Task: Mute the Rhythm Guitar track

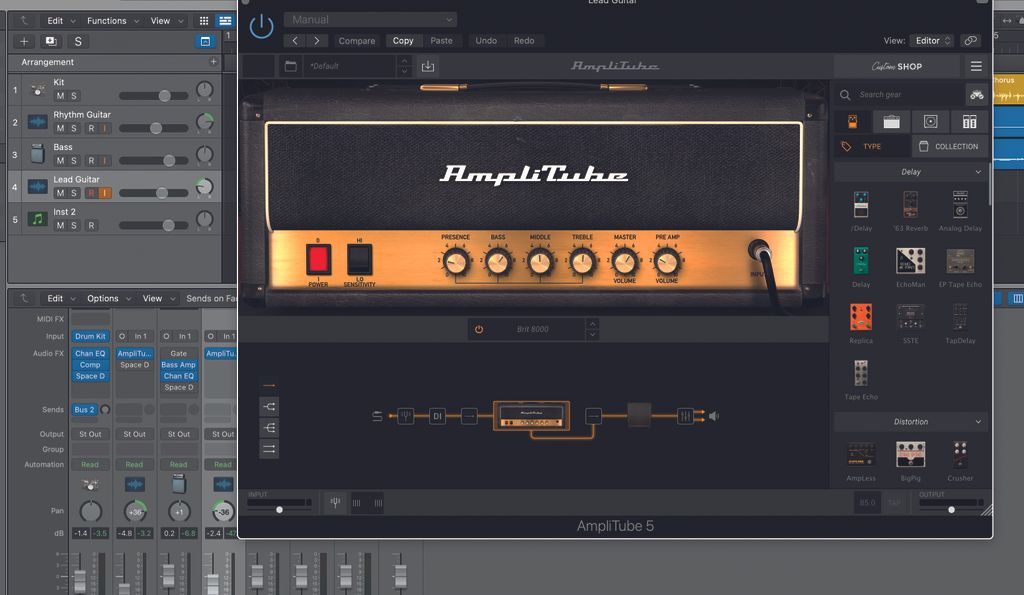Action: 60,128
